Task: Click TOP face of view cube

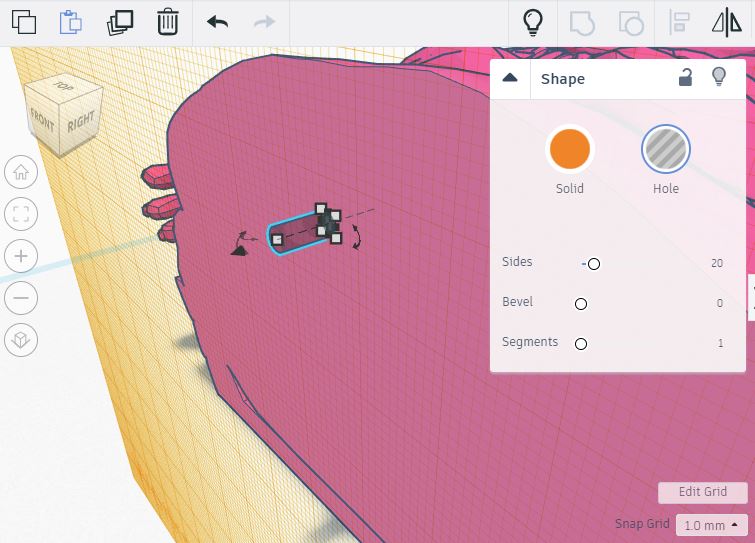Action: point(63,87)
